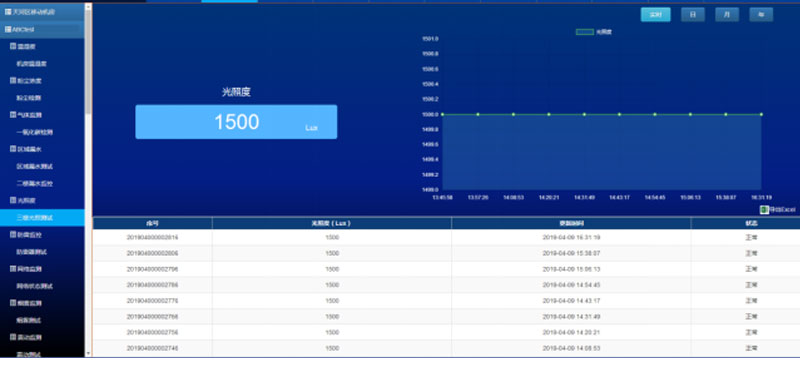
Task: Switch chart to 月 monthly view
Action: pos(727,15)
